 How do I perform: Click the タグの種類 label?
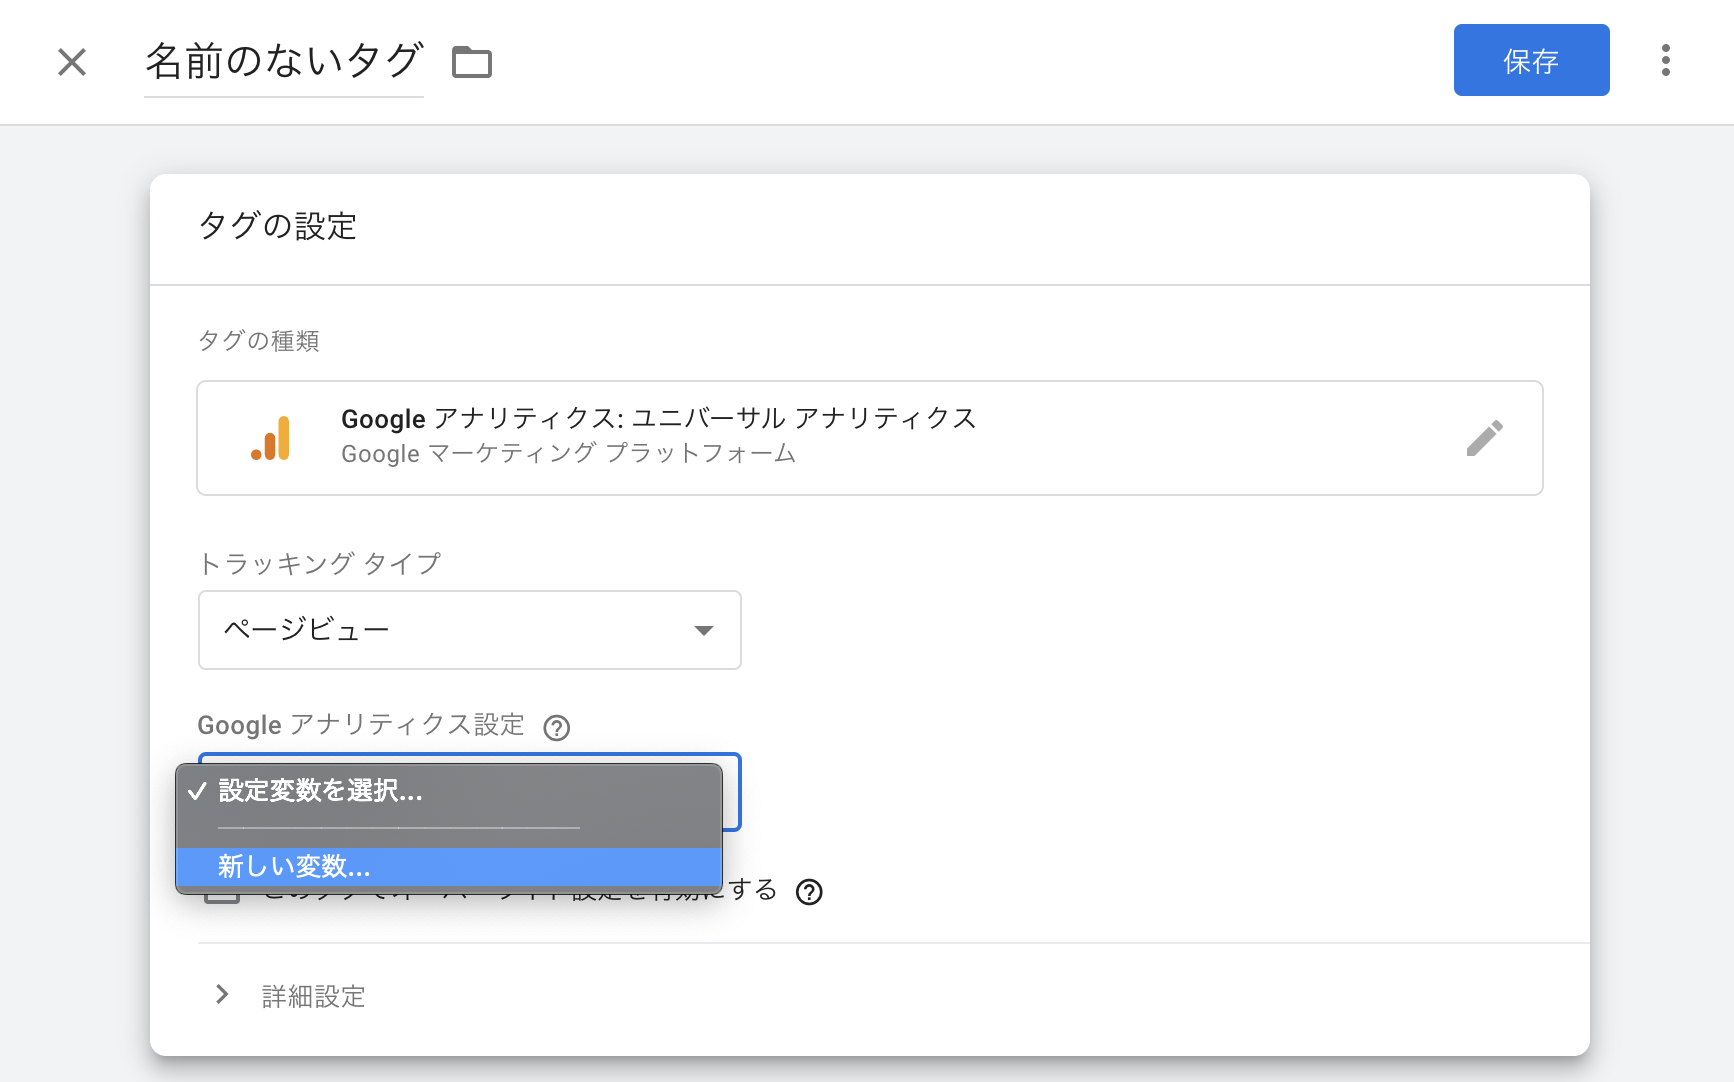point(259,341)
